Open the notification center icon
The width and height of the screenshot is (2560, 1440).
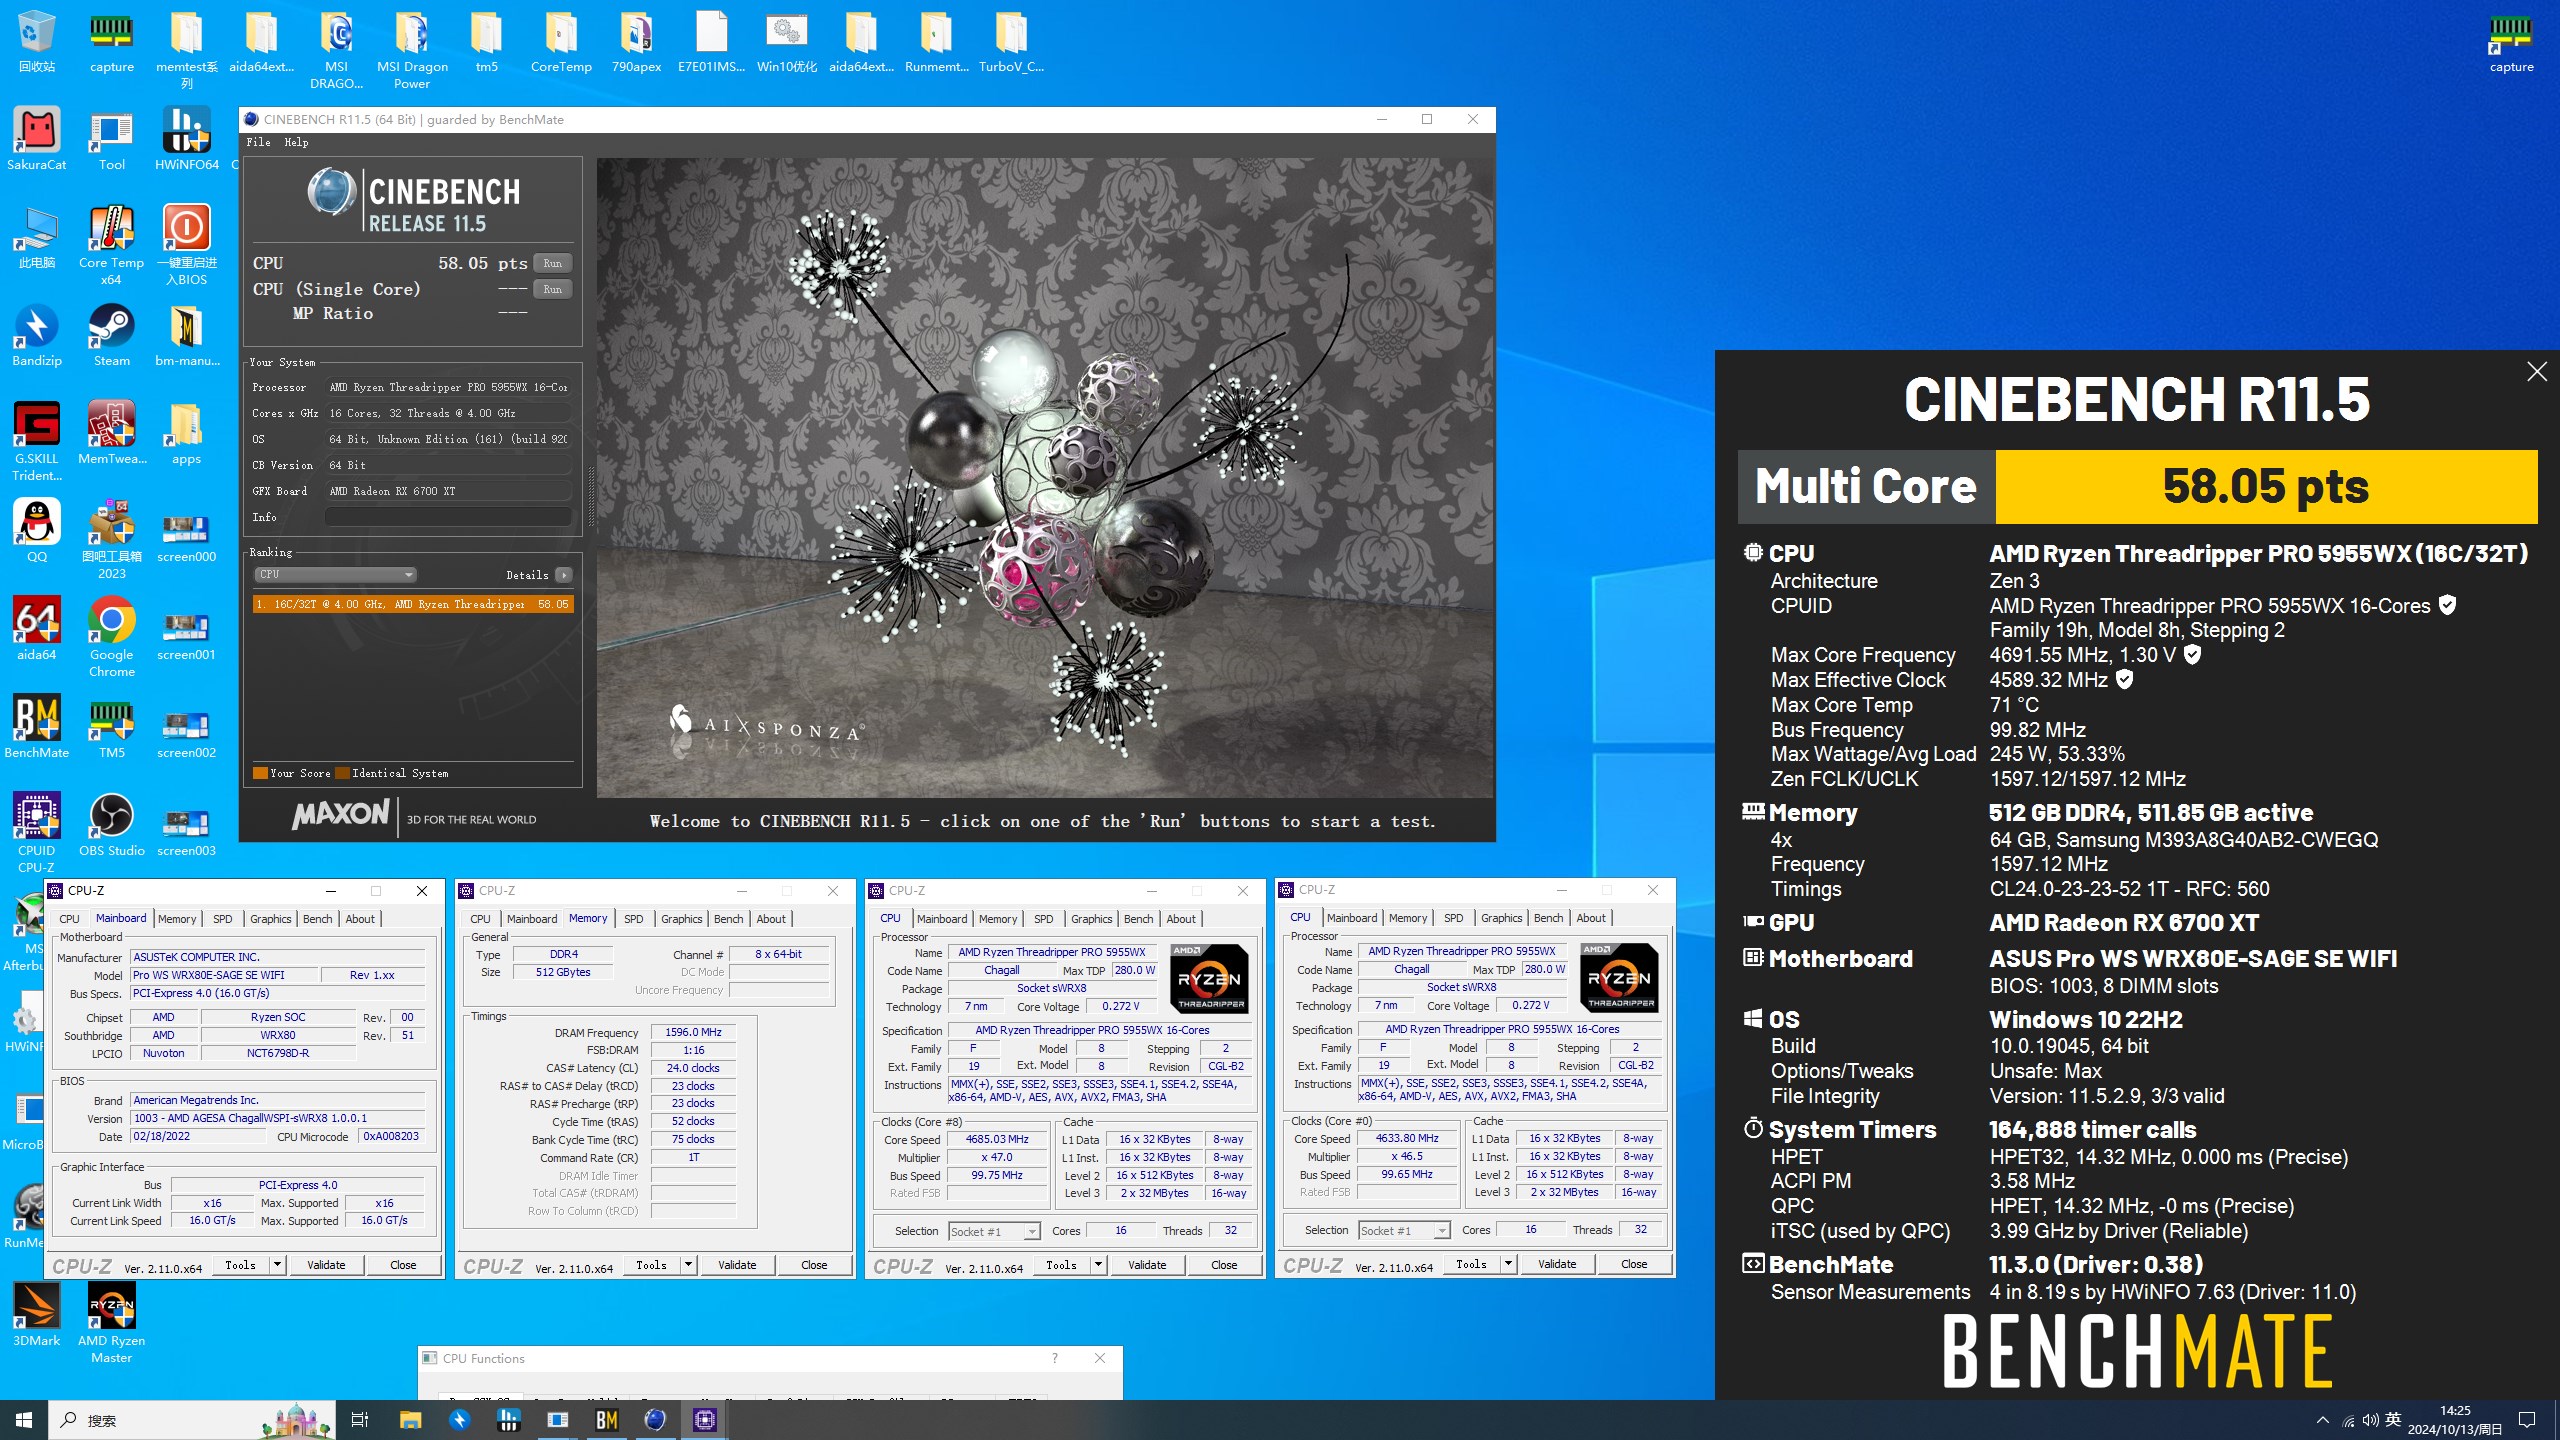click(x=2526, y=1420)
